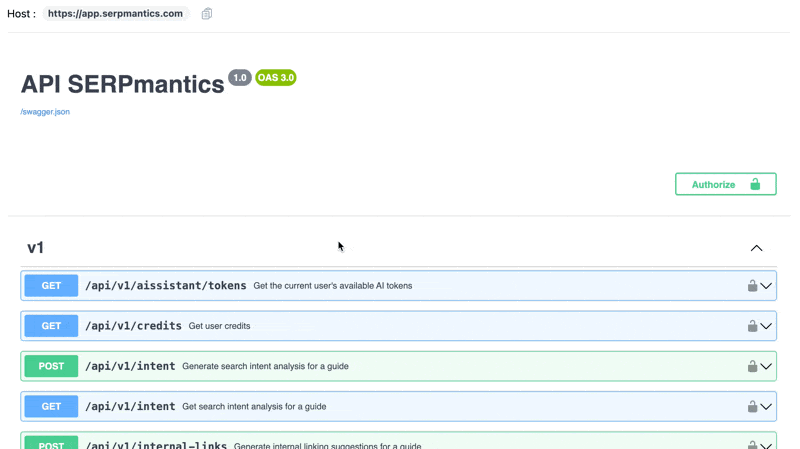Click the lock icon on aissistant/tokens endpoint
The image size is (800, 449).
(x=752, y=286)
